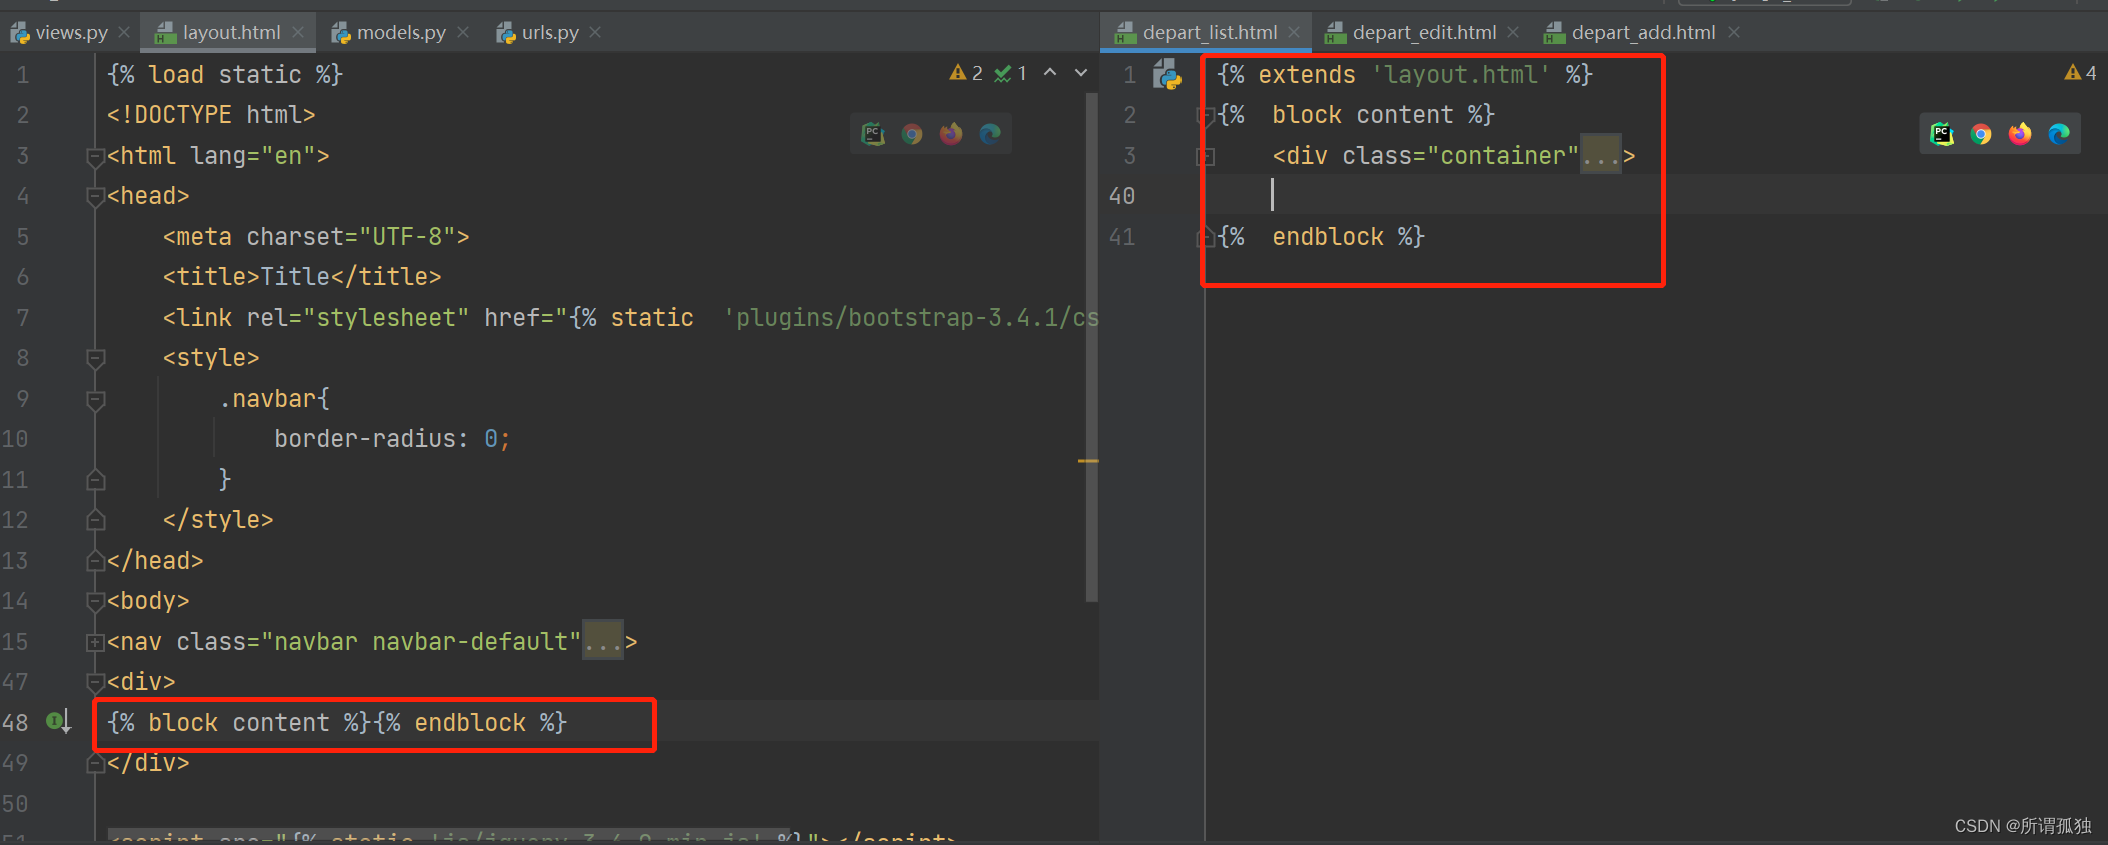Go to next highlighted error arrow
The image size is (2108, 845).
1081,73
